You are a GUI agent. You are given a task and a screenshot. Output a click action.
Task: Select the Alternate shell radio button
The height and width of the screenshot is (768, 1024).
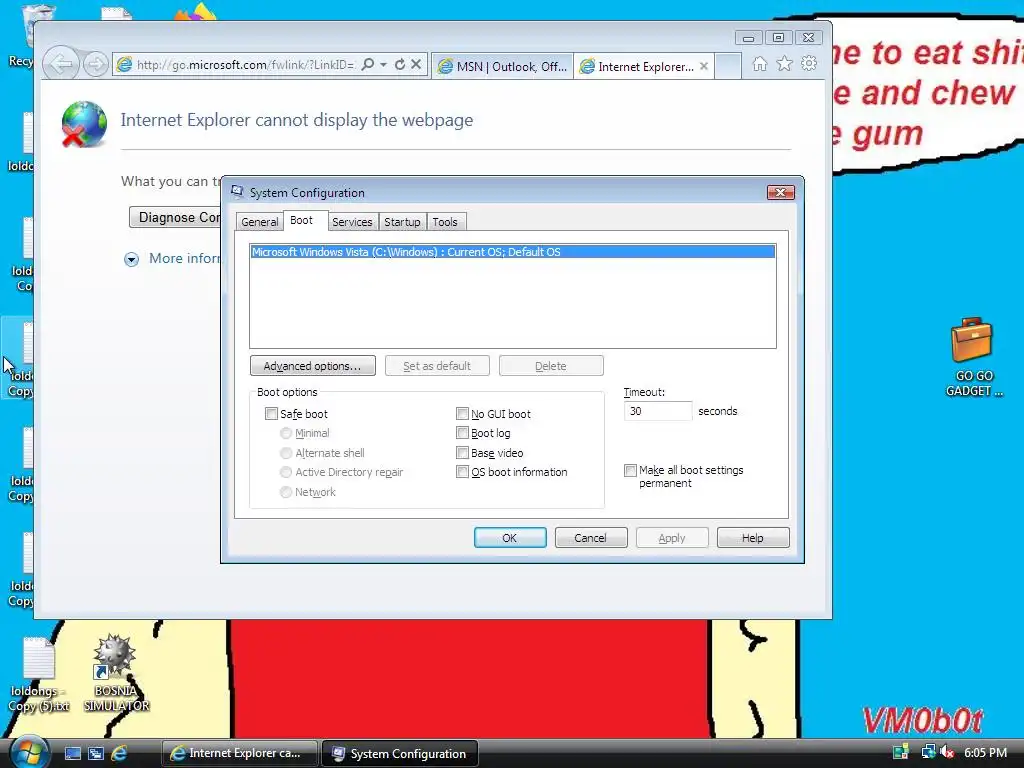click(x=285, y=453)
